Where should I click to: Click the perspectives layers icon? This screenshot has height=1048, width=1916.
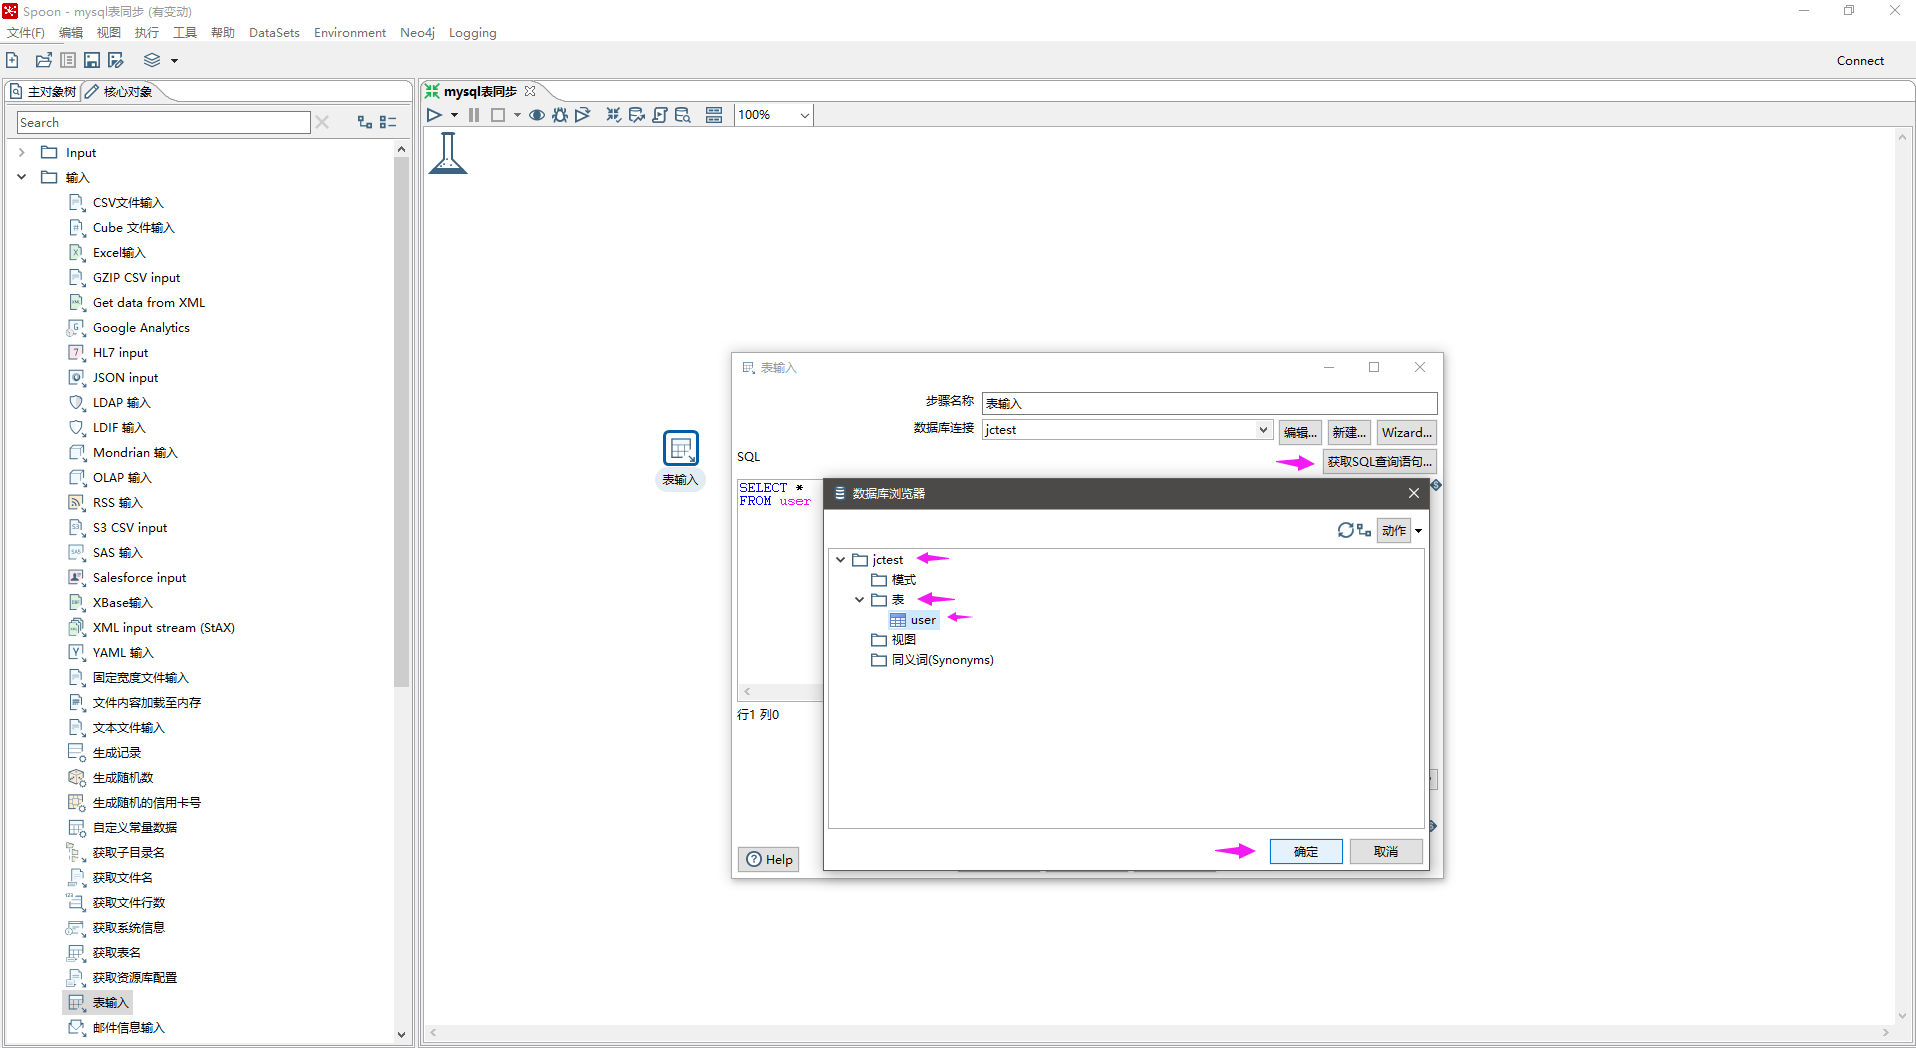pos(152,60)
